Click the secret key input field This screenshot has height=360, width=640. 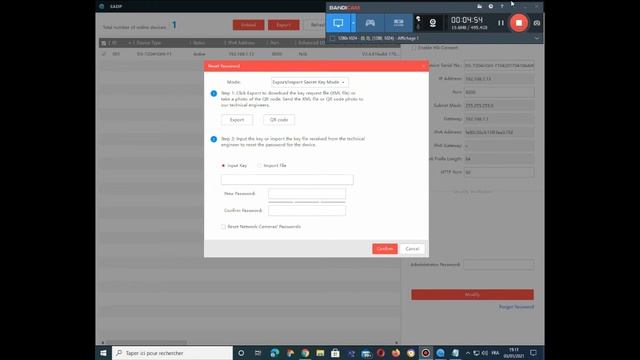tap(287, 180)
